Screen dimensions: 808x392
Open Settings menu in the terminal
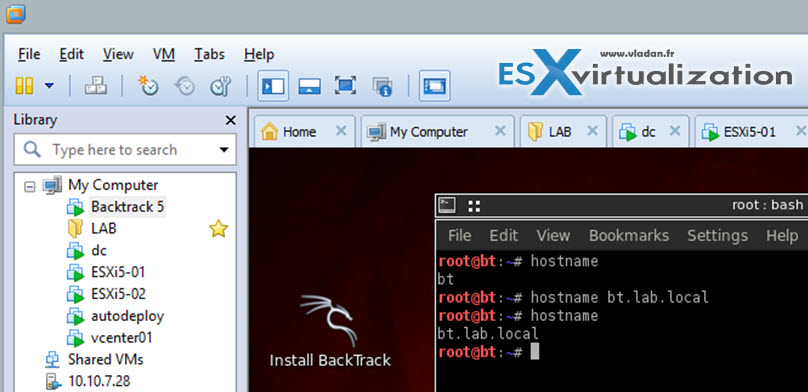[x=717, y=235]
